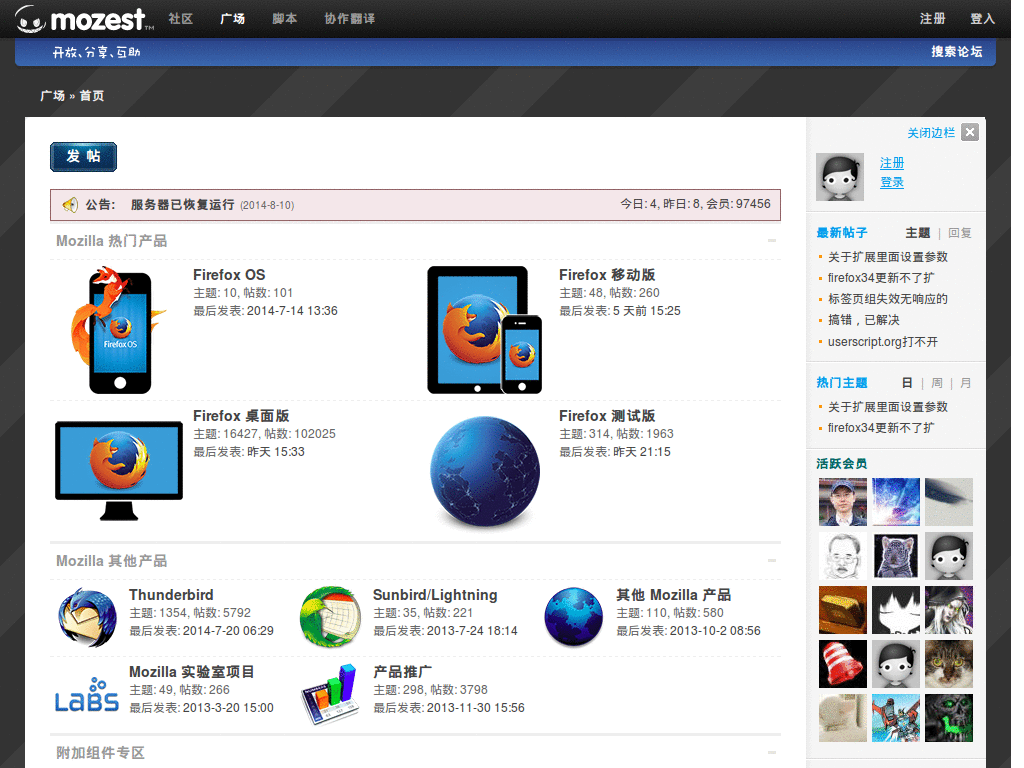Click the mozest logo in the header
Screen dimensions: 1024x768
coord(80,18)
